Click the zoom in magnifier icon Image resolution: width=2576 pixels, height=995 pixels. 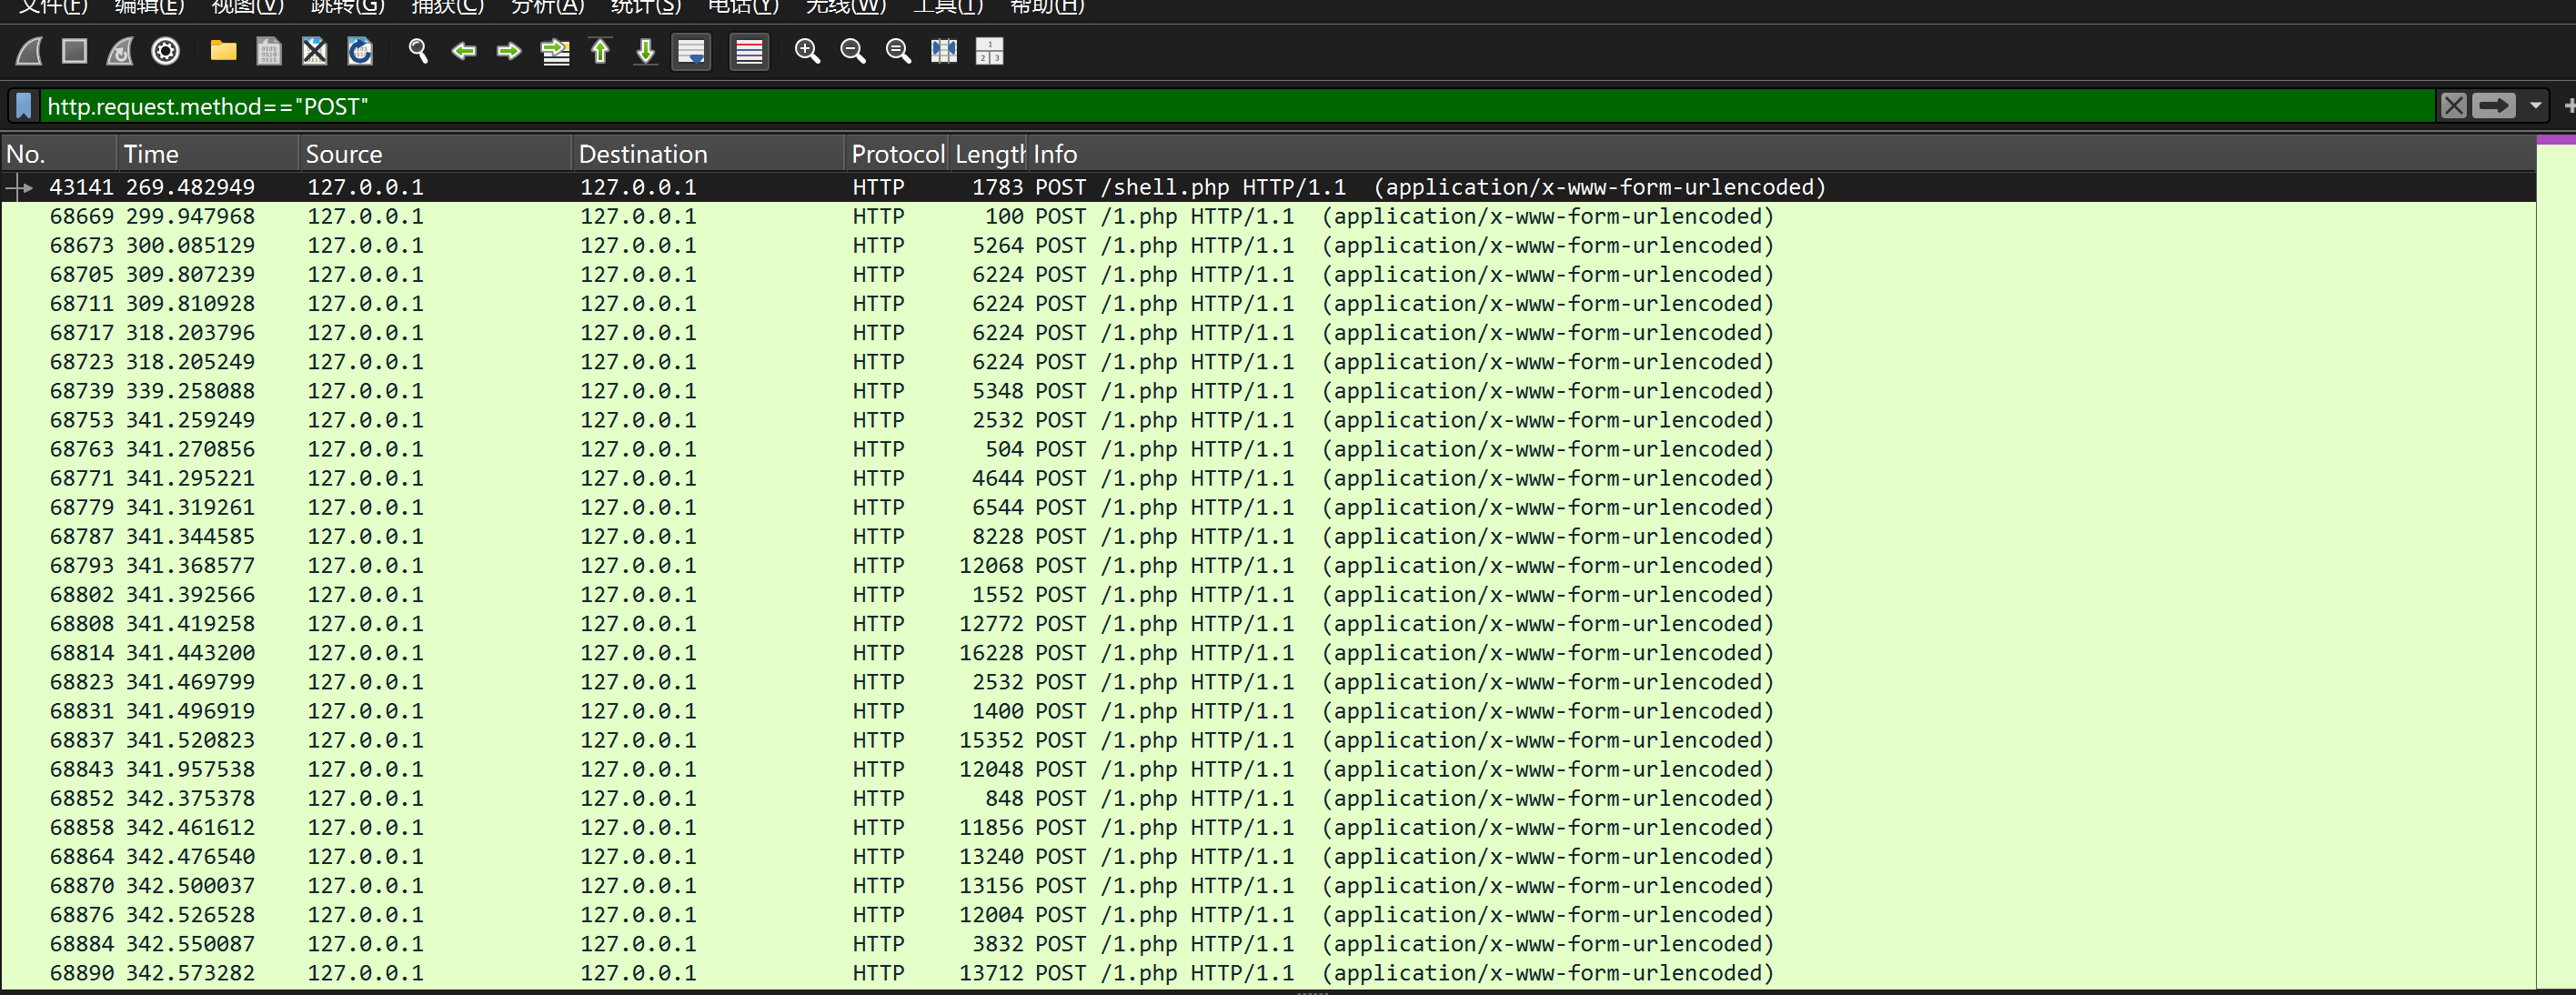pyautogui.click(x=806, y=51)
